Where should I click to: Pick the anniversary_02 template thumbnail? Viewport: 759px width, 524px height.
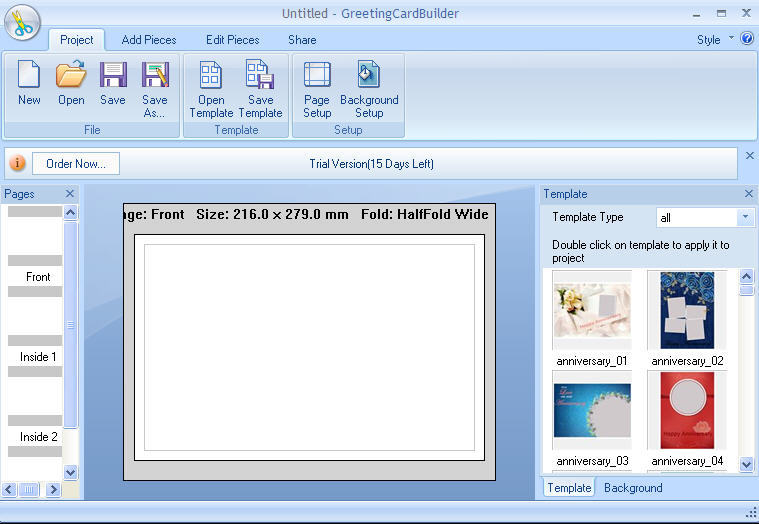coord(687,310)
